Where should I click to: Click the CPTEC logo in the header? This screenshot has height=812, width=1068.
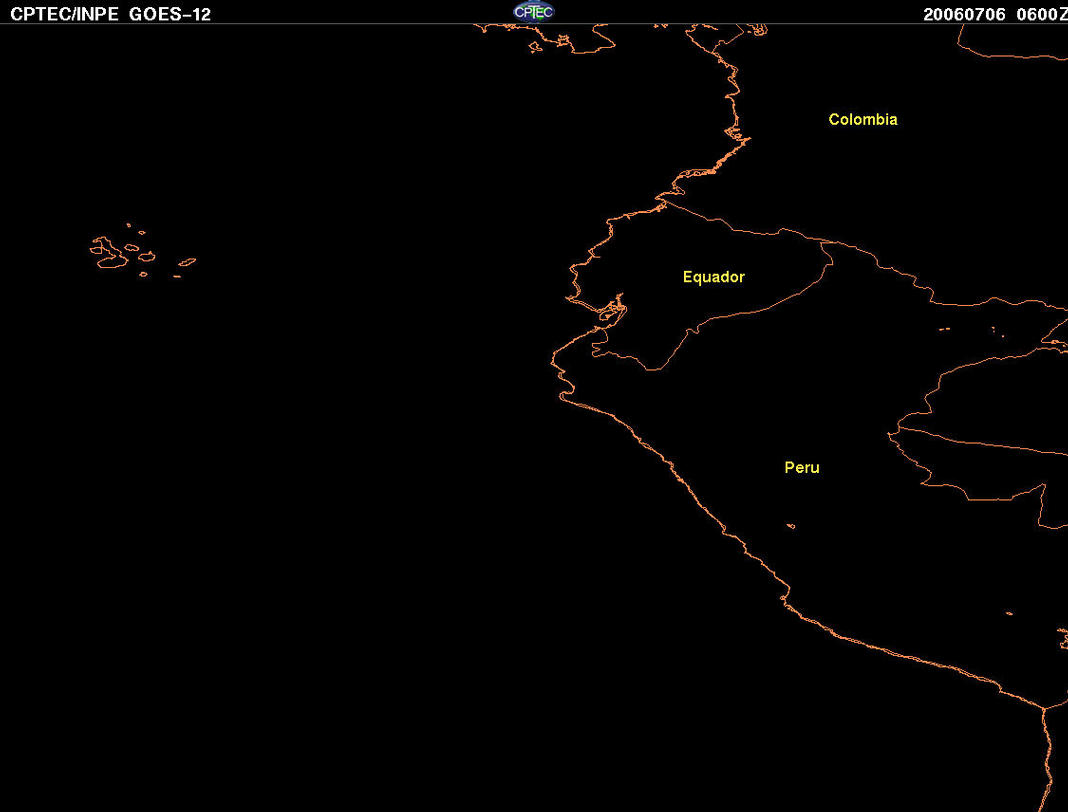click(533, 12)
